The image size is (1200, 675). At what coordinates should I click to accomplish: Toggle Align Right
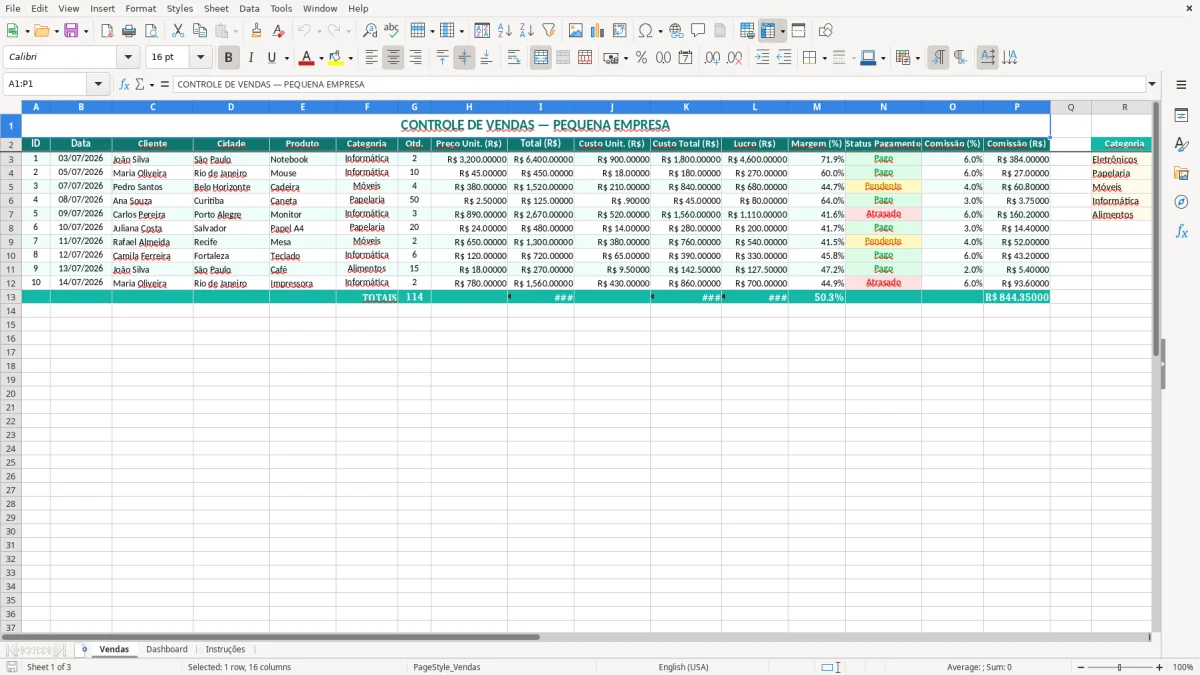415,58
